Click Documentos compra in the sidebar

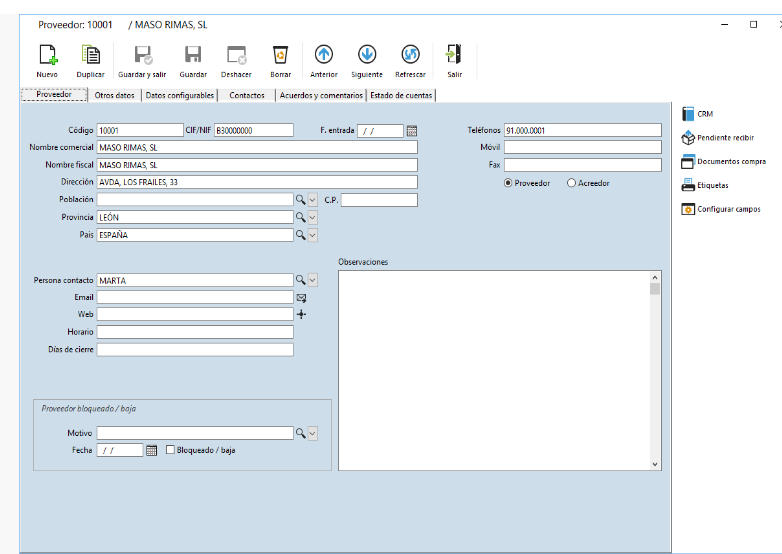pyautogui.click(x=730, y=161)
